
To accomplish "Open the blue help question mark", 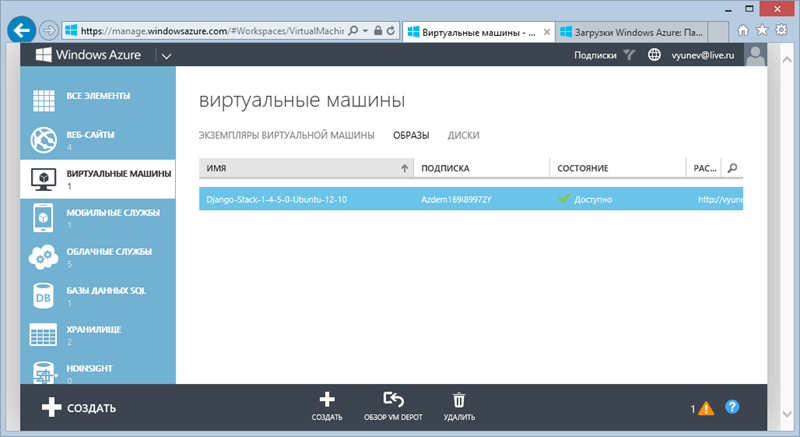I will (732, 407).
